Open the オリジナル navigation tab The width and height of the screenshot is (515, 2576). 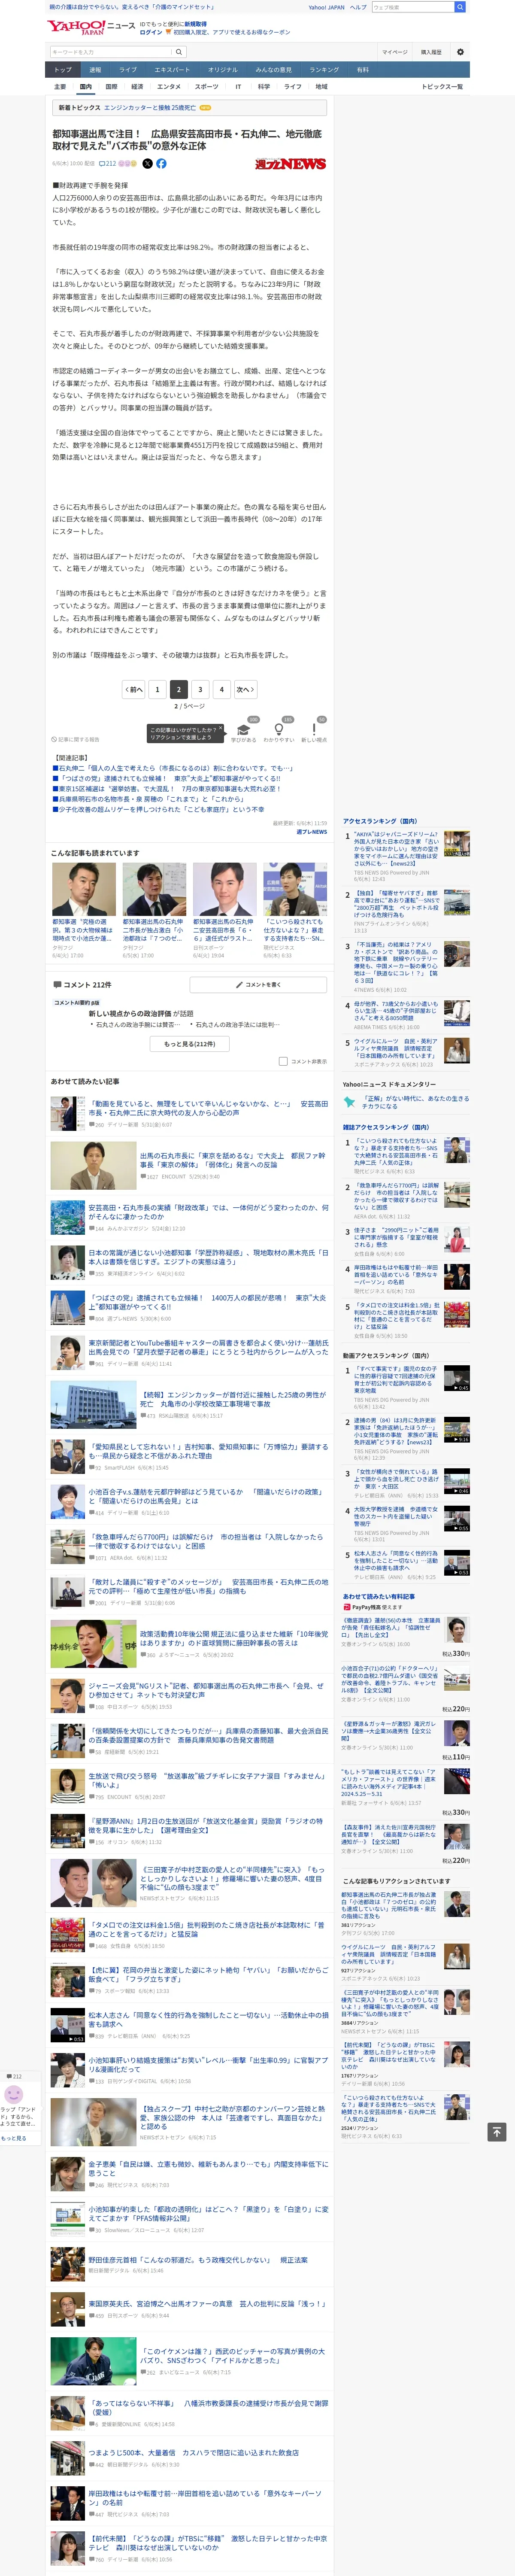223,70
